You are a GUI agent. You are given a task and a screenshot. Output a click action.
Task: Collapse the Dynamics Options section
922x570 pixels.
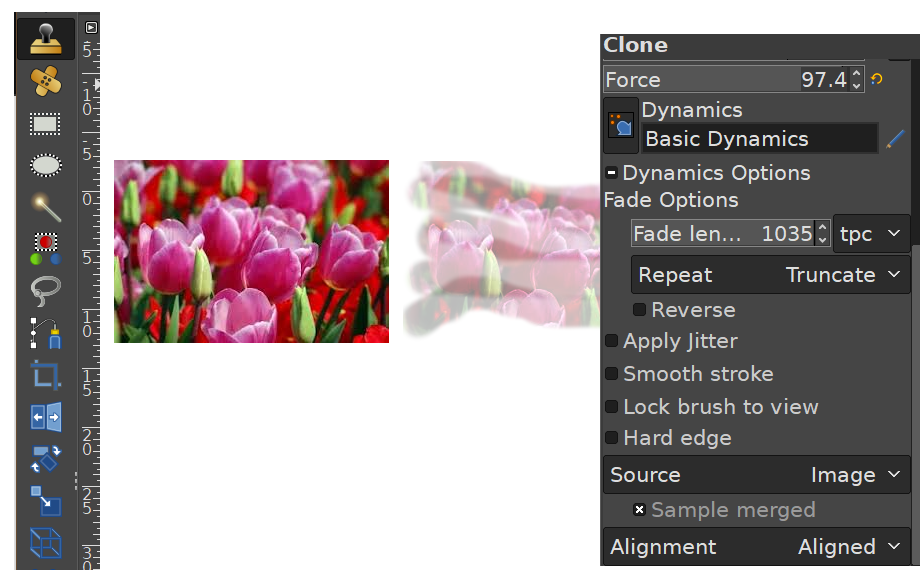(x=612, y=173)
